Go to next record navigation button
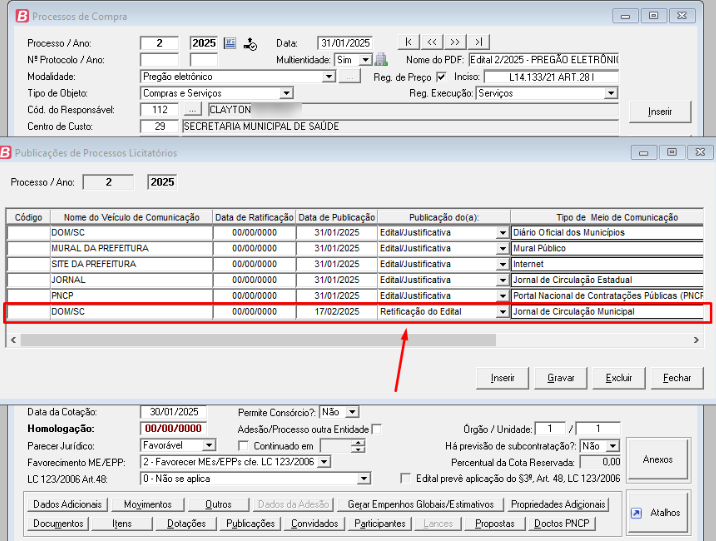 pyautogui.click(x=455, y=42)
